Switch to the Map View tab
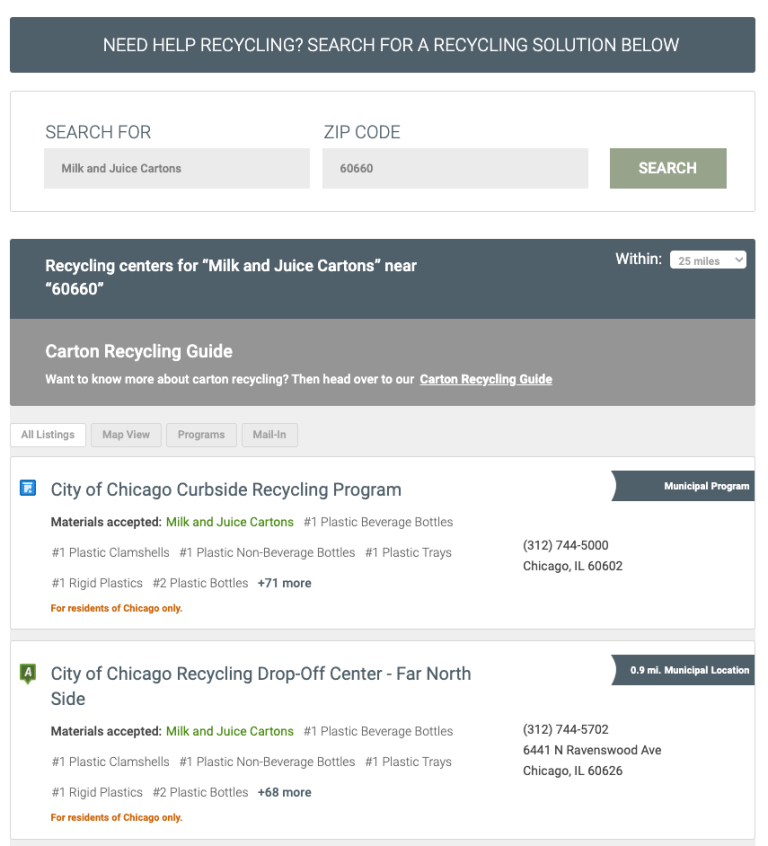 click(x=126, y=435)
